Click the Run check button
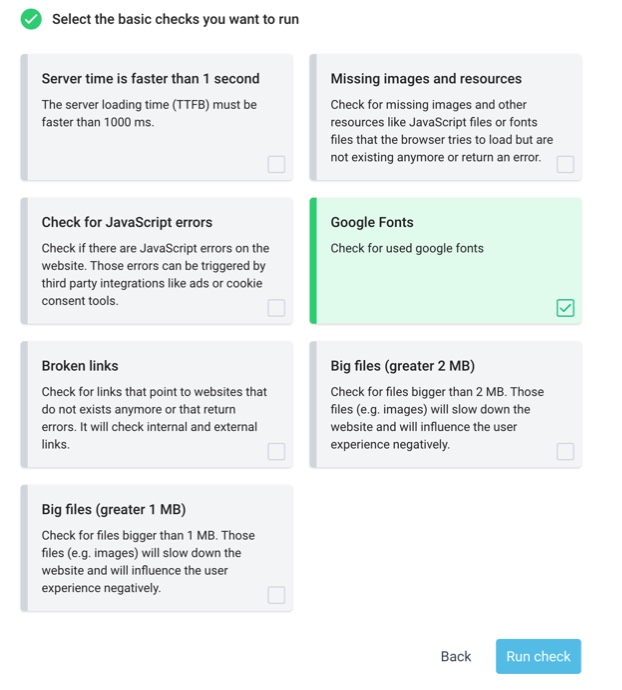Viewport: 622px width, 690px height. coord(538,656)
